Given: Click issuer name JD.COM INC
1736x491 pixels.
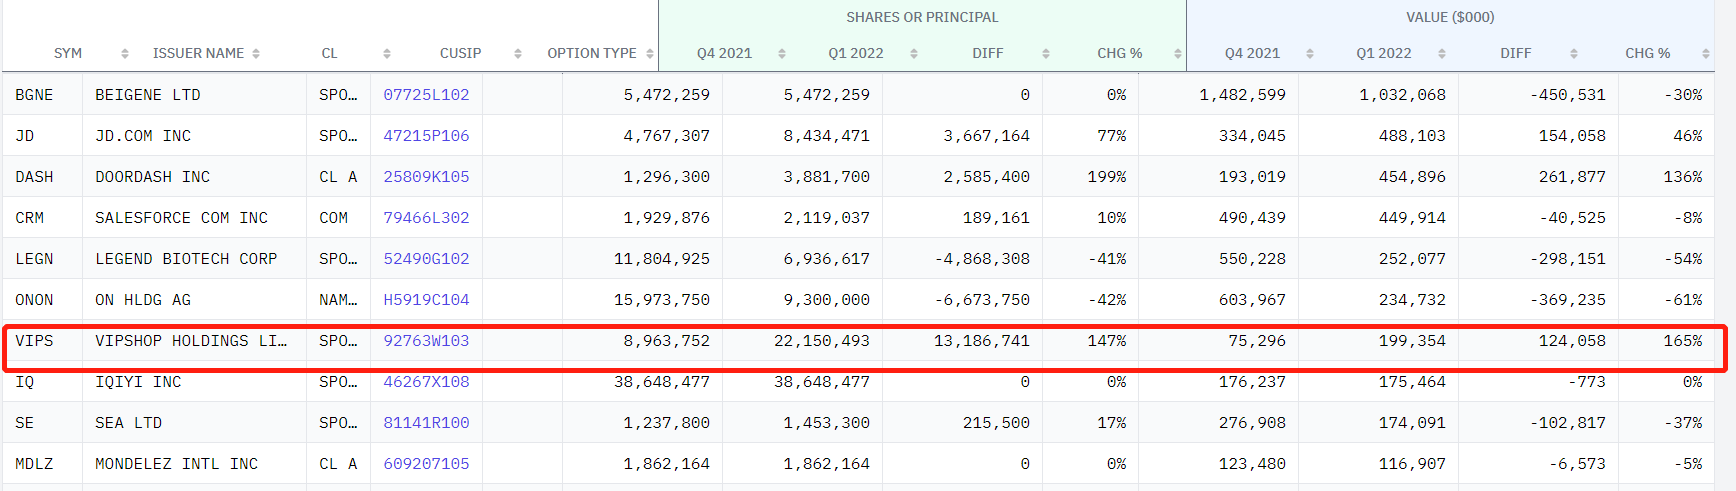Looking at the screenshot, I should 143,136.
